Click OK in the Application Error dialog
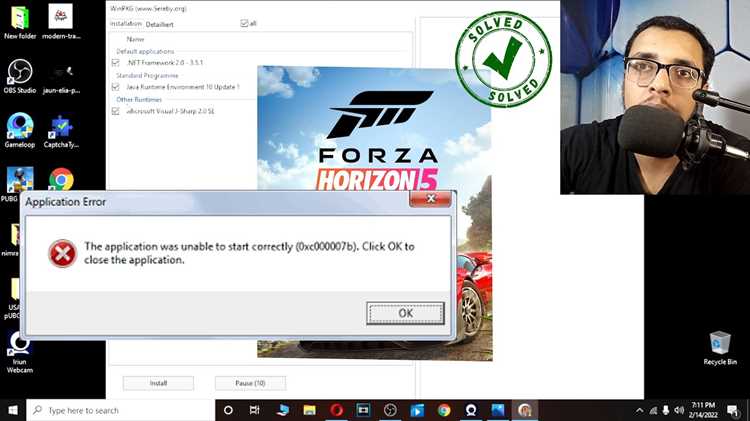This screenshot has width=750, height=421. tap(405, 313)
